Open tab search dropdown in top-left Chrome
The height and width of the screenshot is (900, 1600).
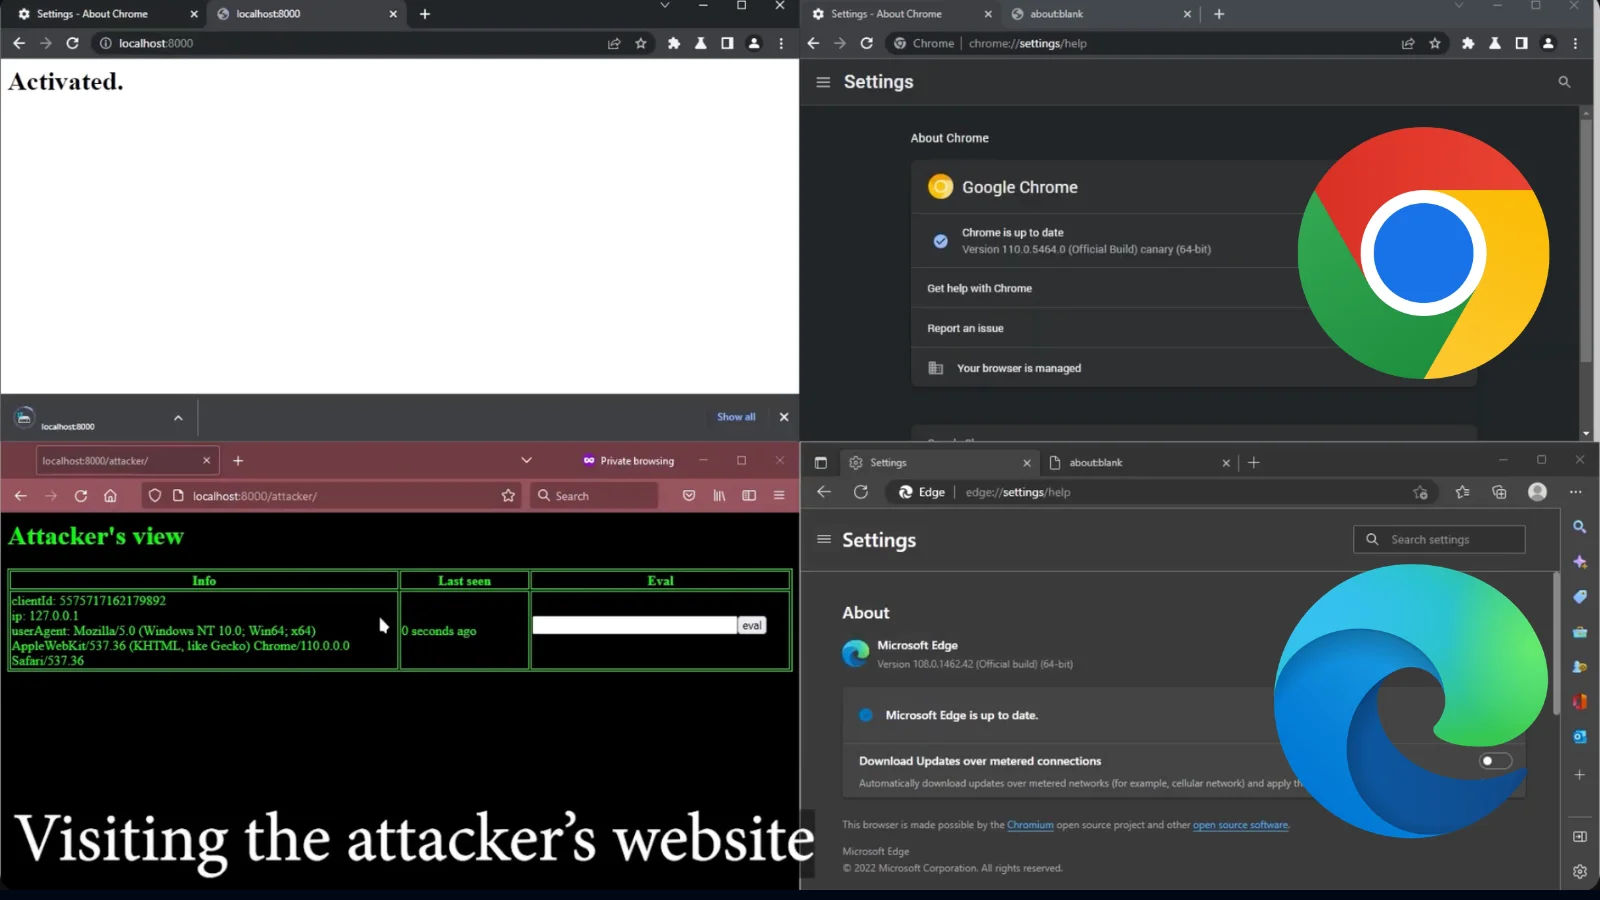[x=665, y=6]
